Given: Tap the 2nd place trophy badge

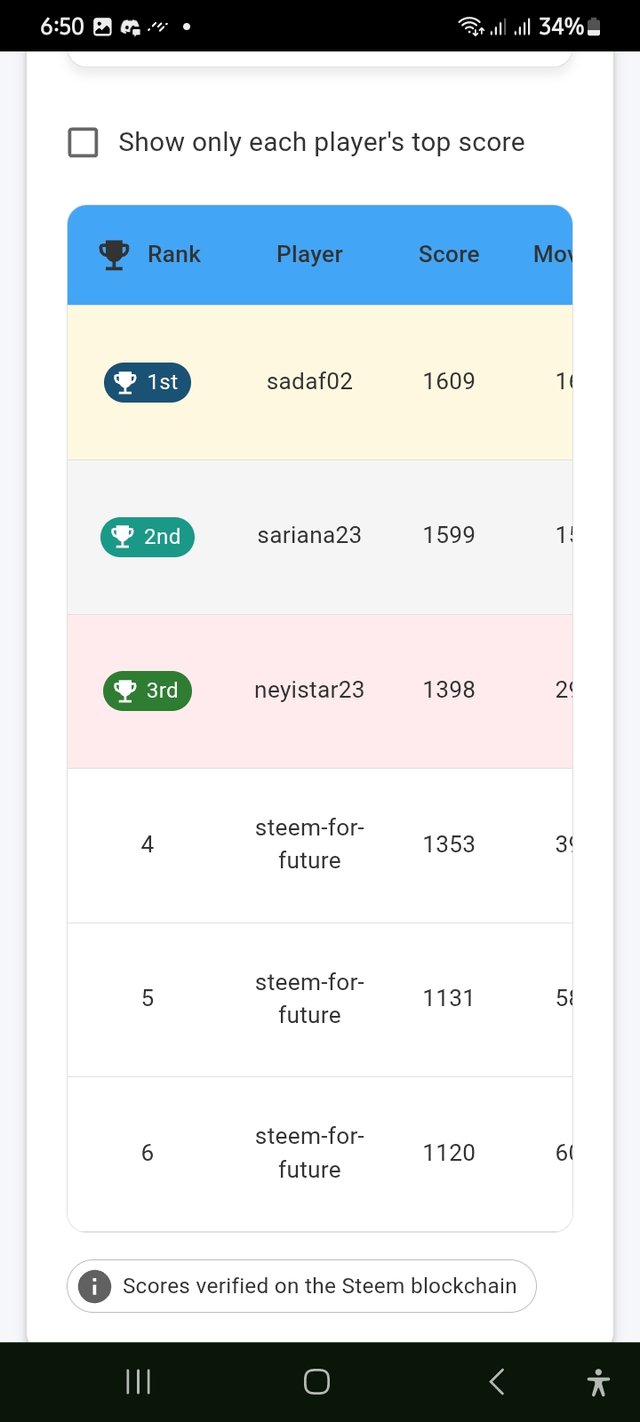Looking at the screenshot, I should (x=147, y=537).
